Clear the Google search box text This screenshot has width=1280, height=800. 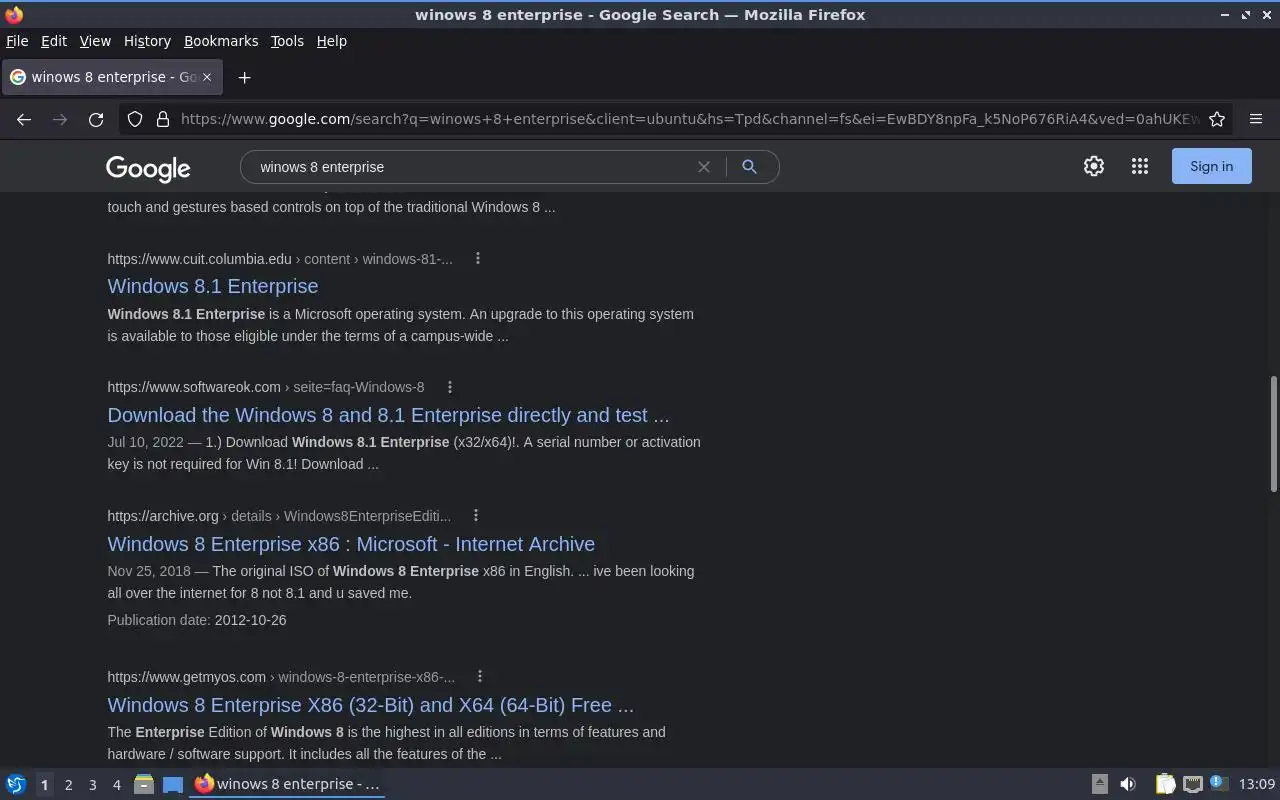pyautogui.click(x=704, y=167)
